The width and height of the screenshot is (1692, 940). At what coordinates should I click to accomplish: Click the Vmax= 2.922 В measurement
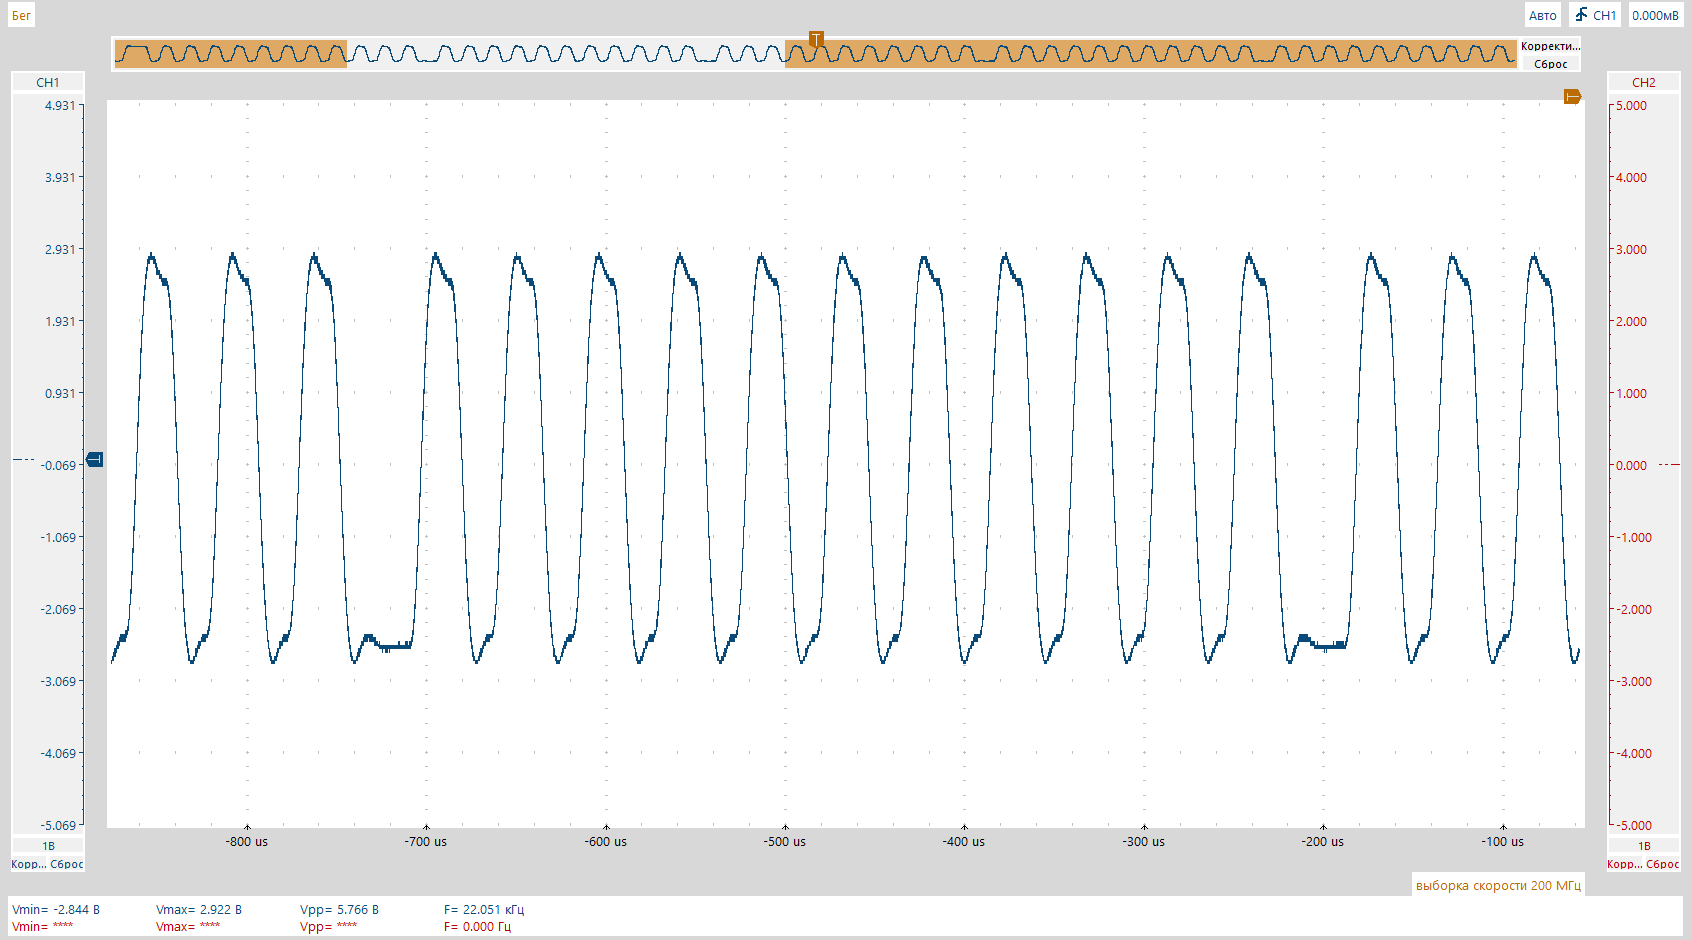coord(199,909)
